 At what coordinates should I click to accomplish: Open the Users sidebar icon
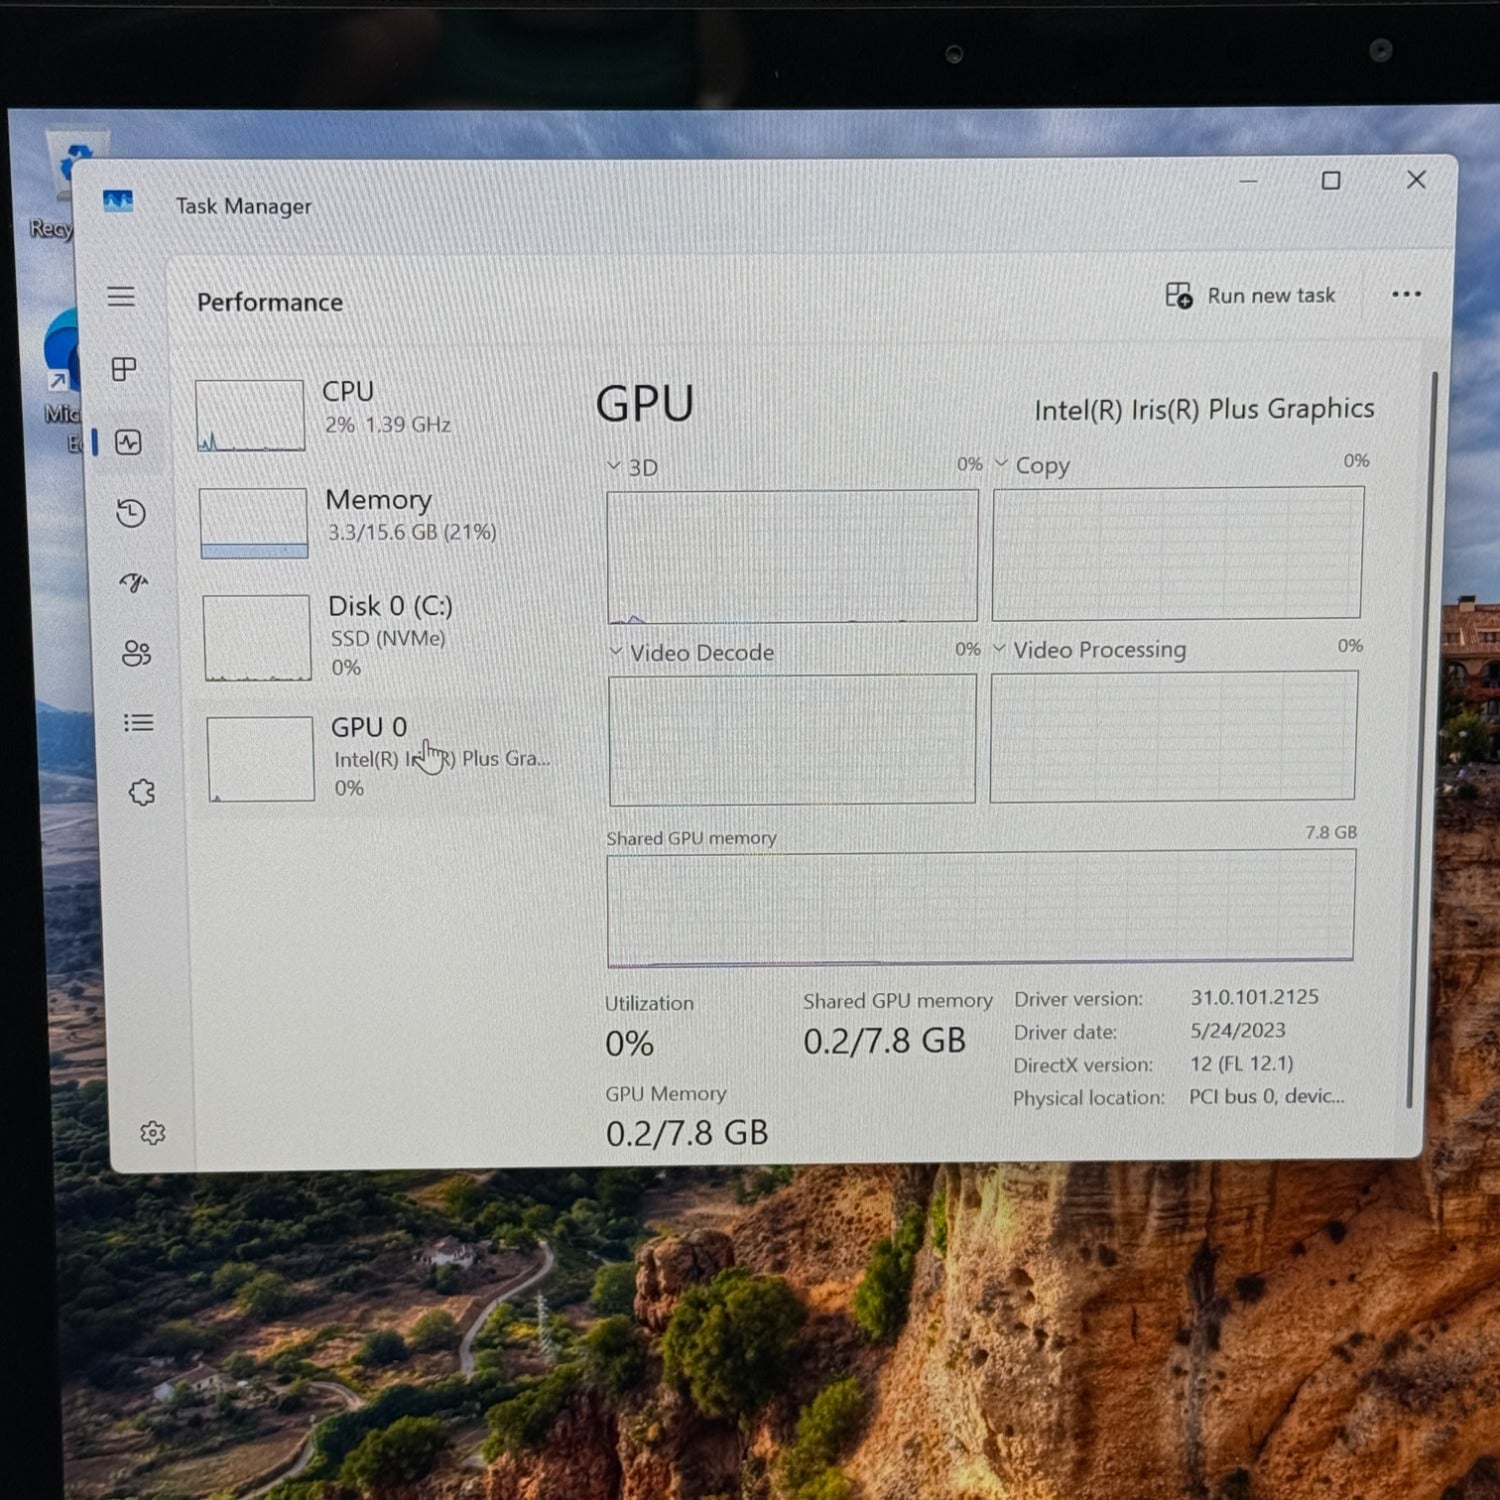tap(136, 653)
